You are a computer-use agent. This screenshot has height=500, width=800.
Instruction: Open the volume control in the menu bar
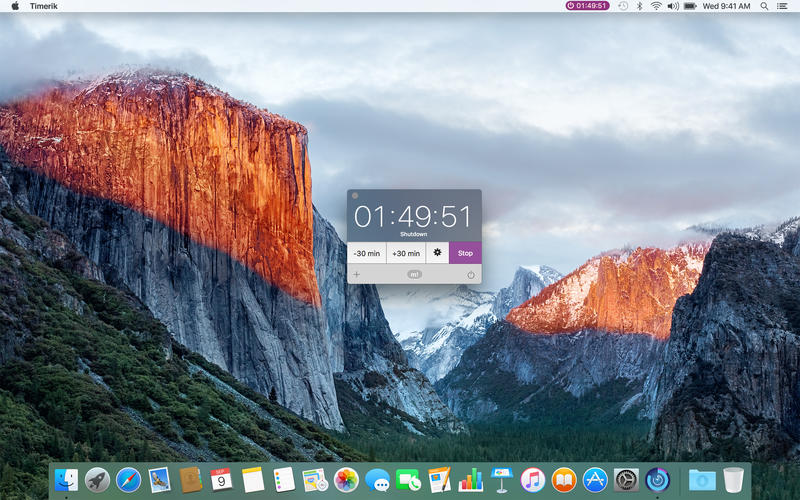673,6
